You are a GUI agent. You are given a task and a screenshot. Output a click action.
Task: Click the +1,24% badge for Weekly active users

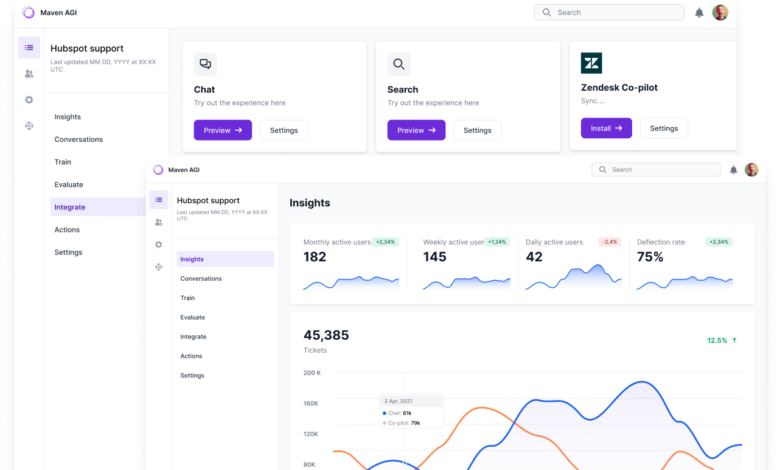coord(497,242)
